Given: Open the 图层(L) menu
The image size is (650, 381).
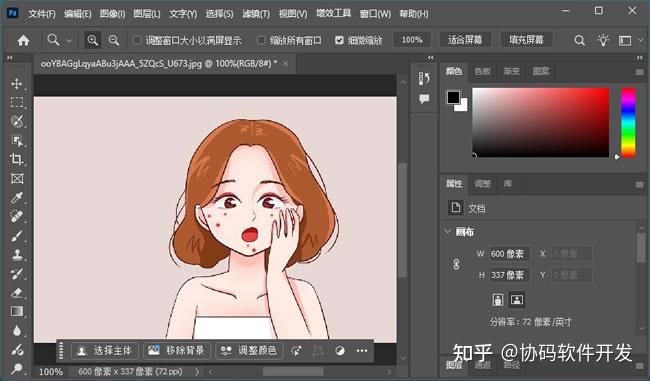Looking at the screenshot, I should (147, 14).
